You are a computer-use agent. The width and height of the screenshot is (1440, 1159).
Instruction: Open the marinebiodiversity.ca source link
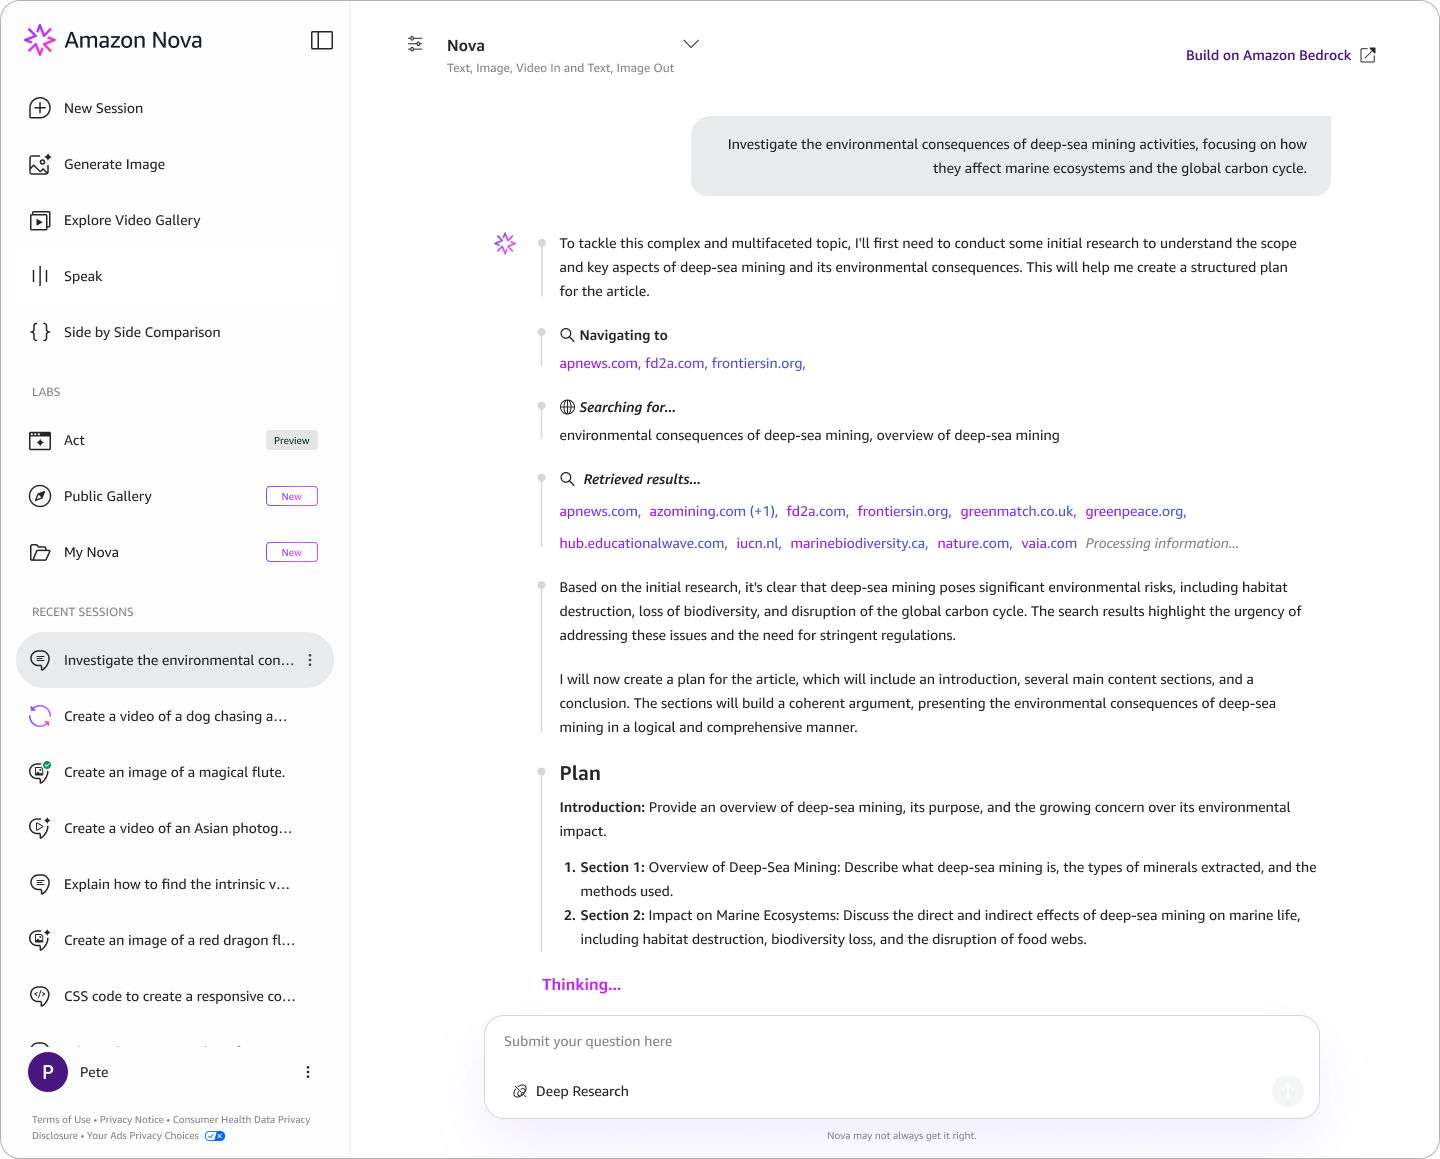coord(858,543)
